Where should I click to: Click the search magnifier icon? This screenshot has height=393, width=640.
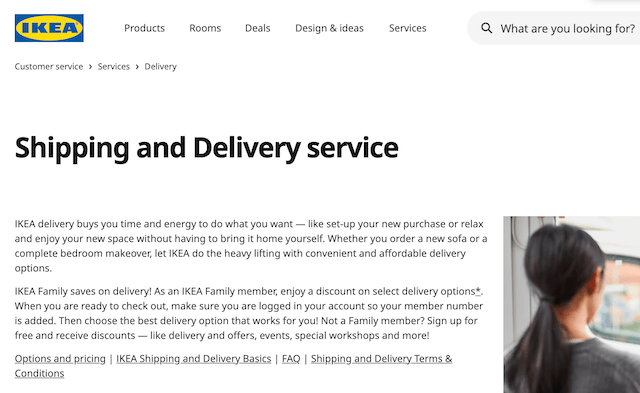click(486, 28)
